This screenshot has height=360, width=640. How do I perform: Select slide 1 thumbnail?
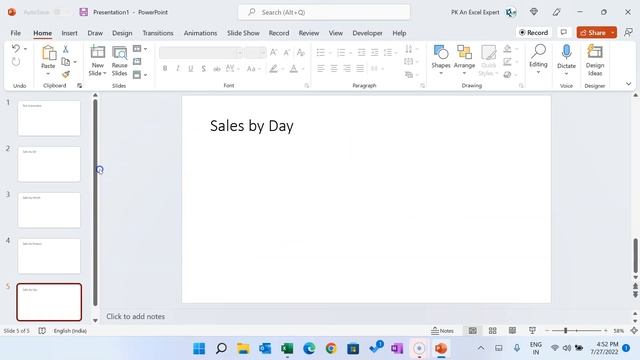point(49,118)
